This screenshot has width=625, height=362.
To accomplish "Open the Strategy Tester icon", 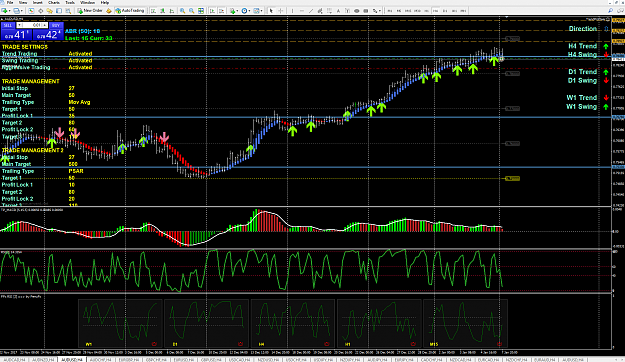I will (68, 11).
